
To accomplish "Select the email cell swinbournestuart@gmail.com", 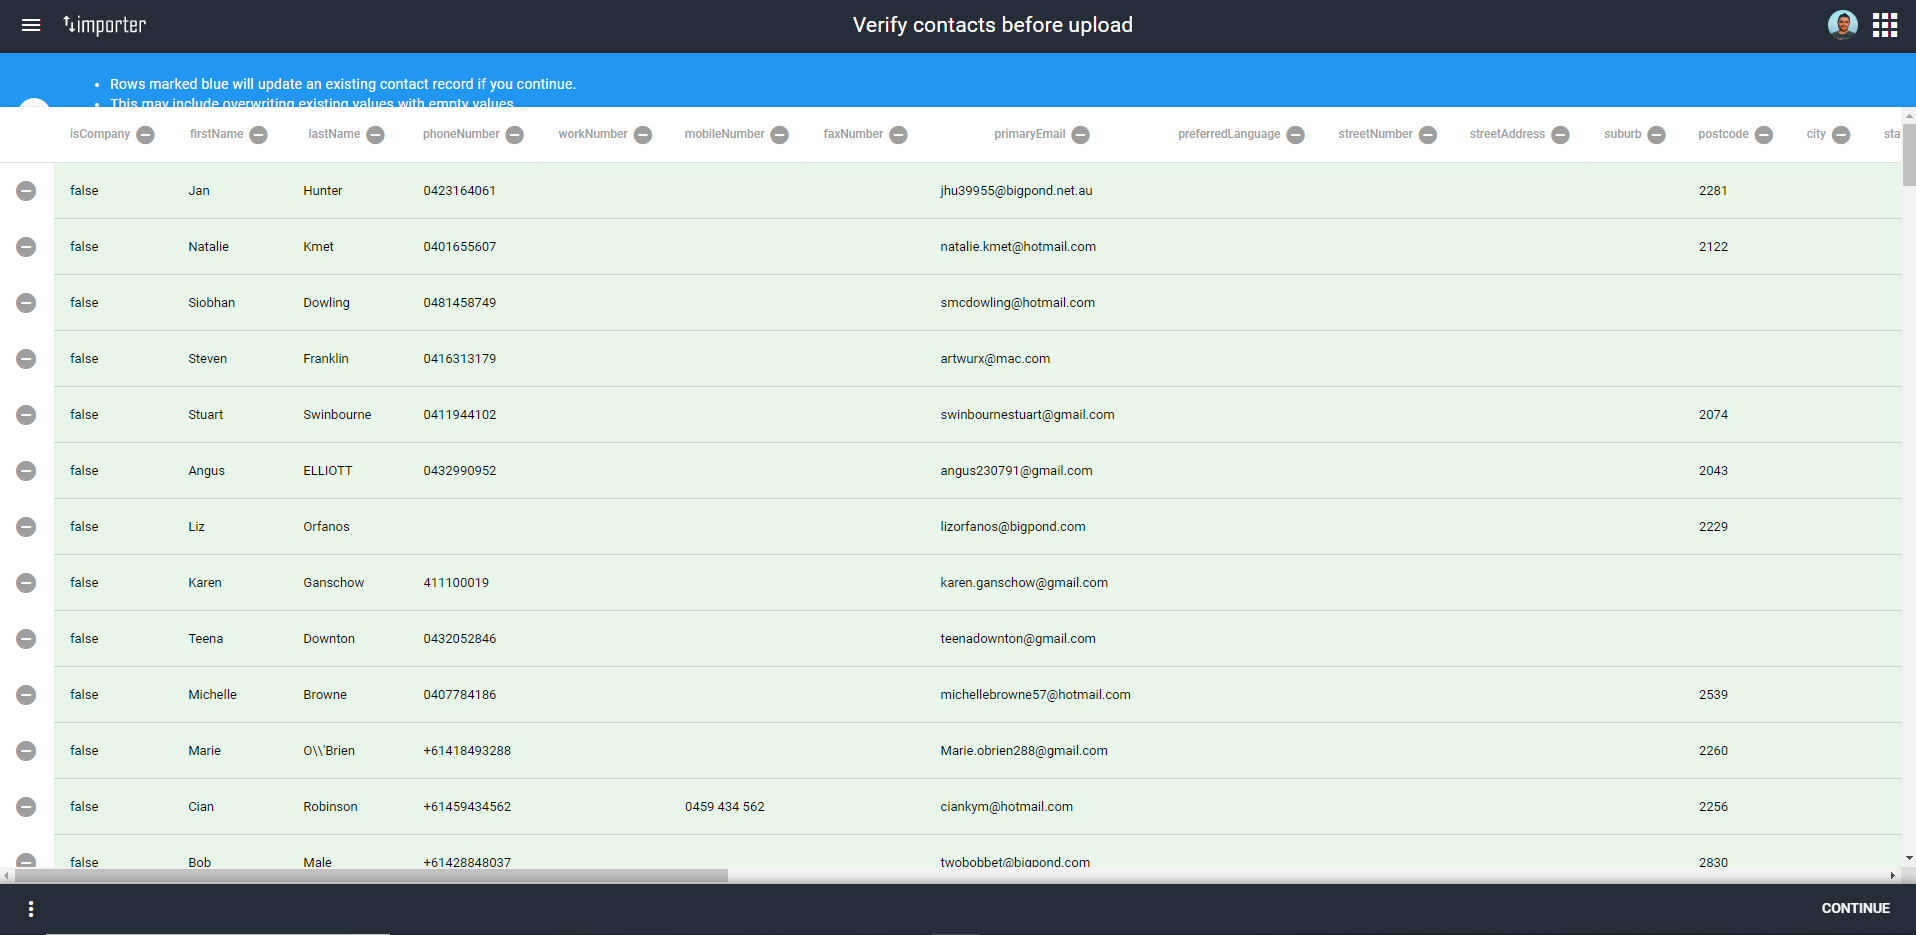I will pyautogui.click(x=1027, y=414).
